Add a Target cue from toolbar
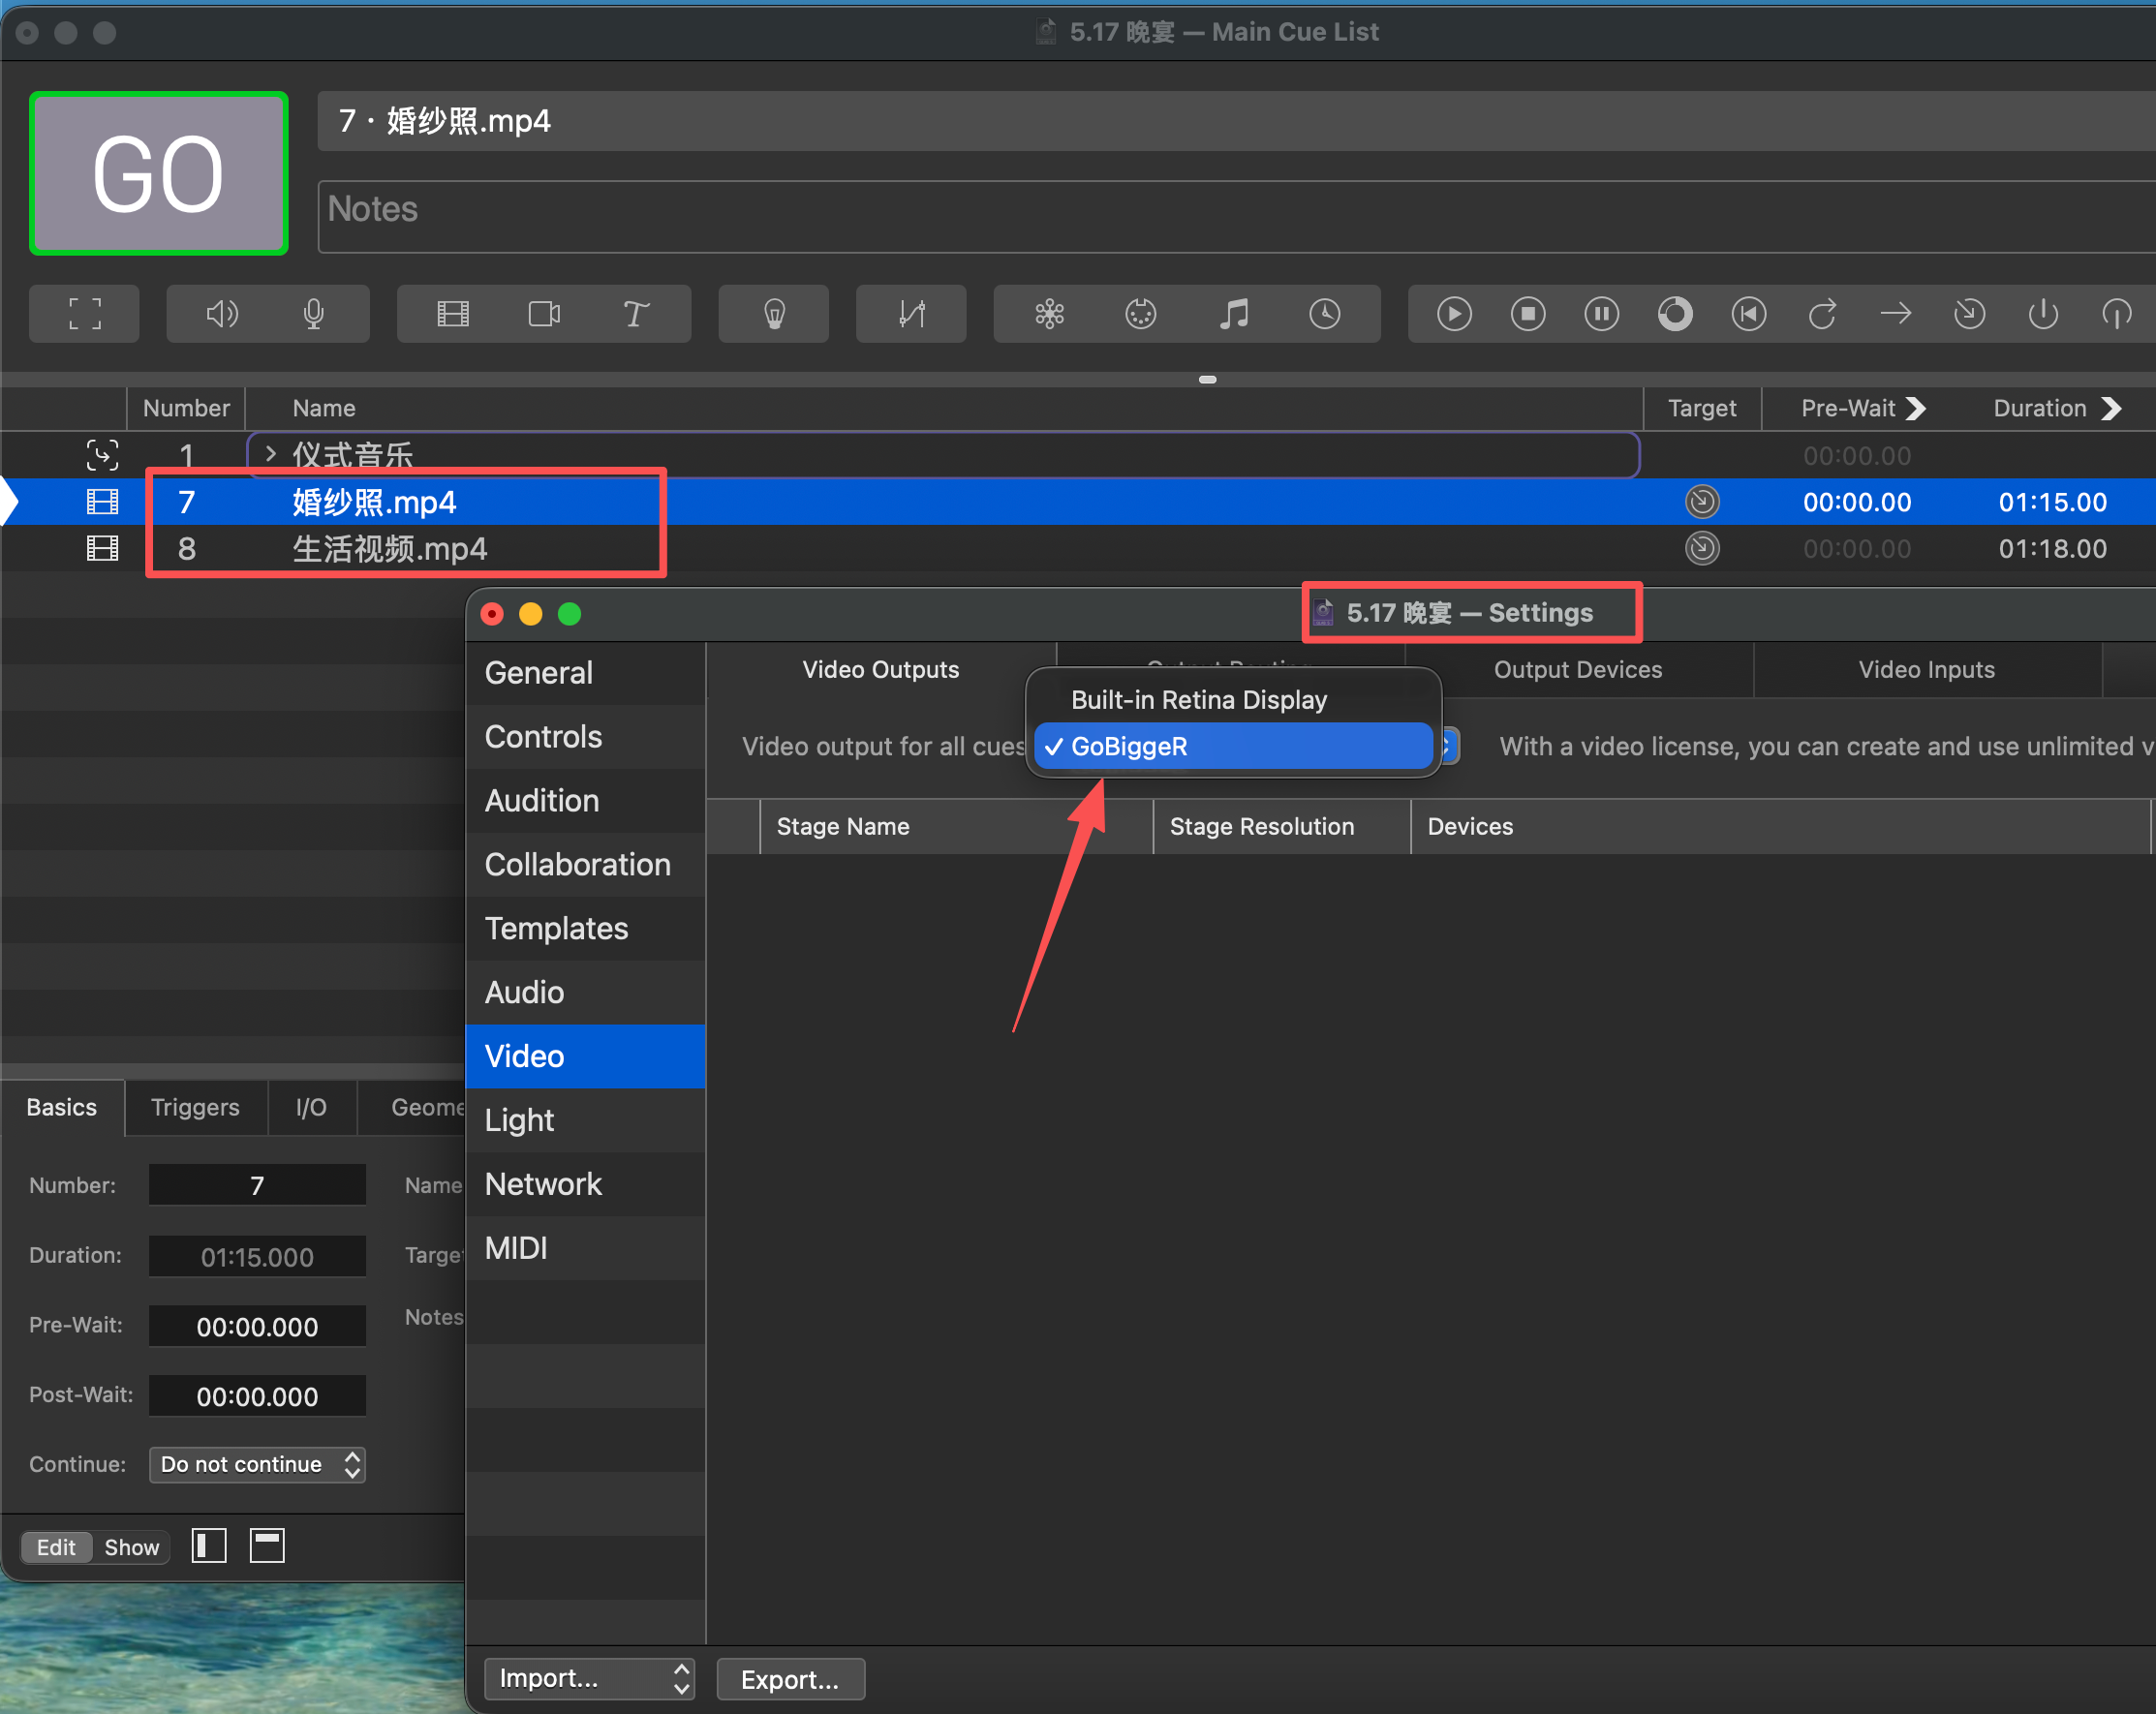Viewport: 2156px width, 1714px height. (1969, 314)
